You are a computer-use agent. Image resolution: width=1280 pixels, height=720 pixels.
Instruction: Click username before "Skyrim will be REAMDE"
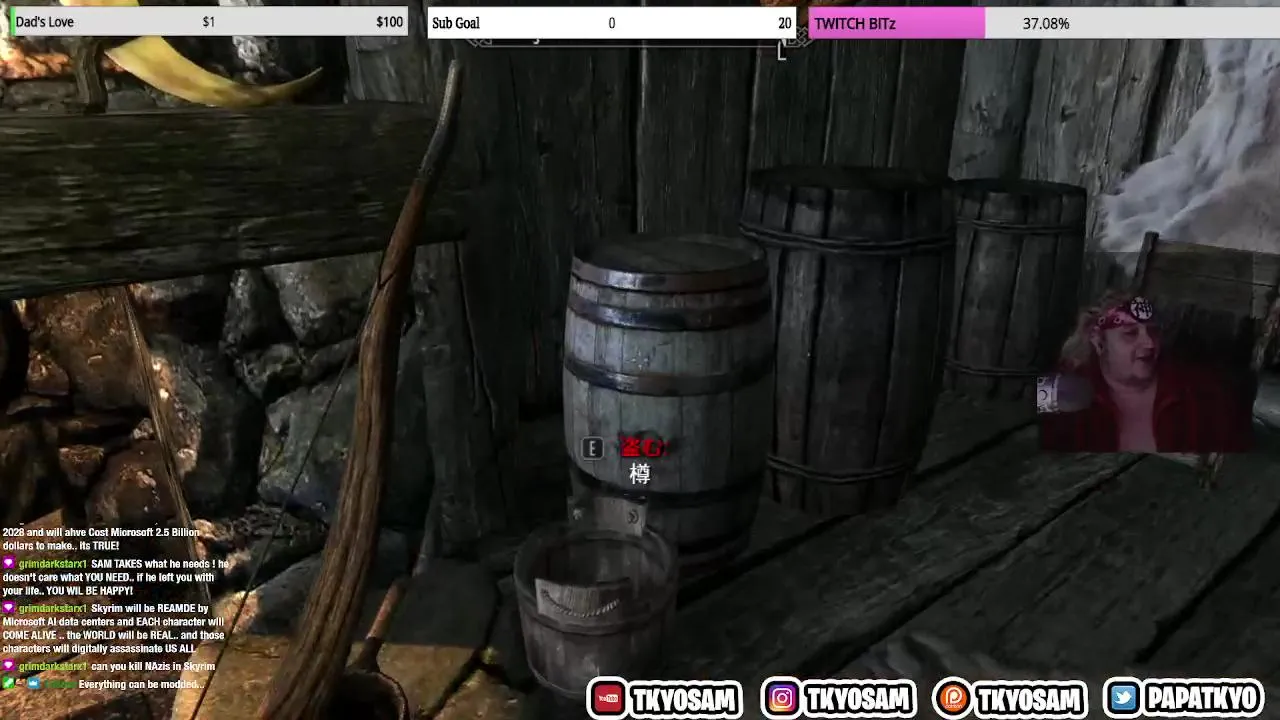[52, 608]
